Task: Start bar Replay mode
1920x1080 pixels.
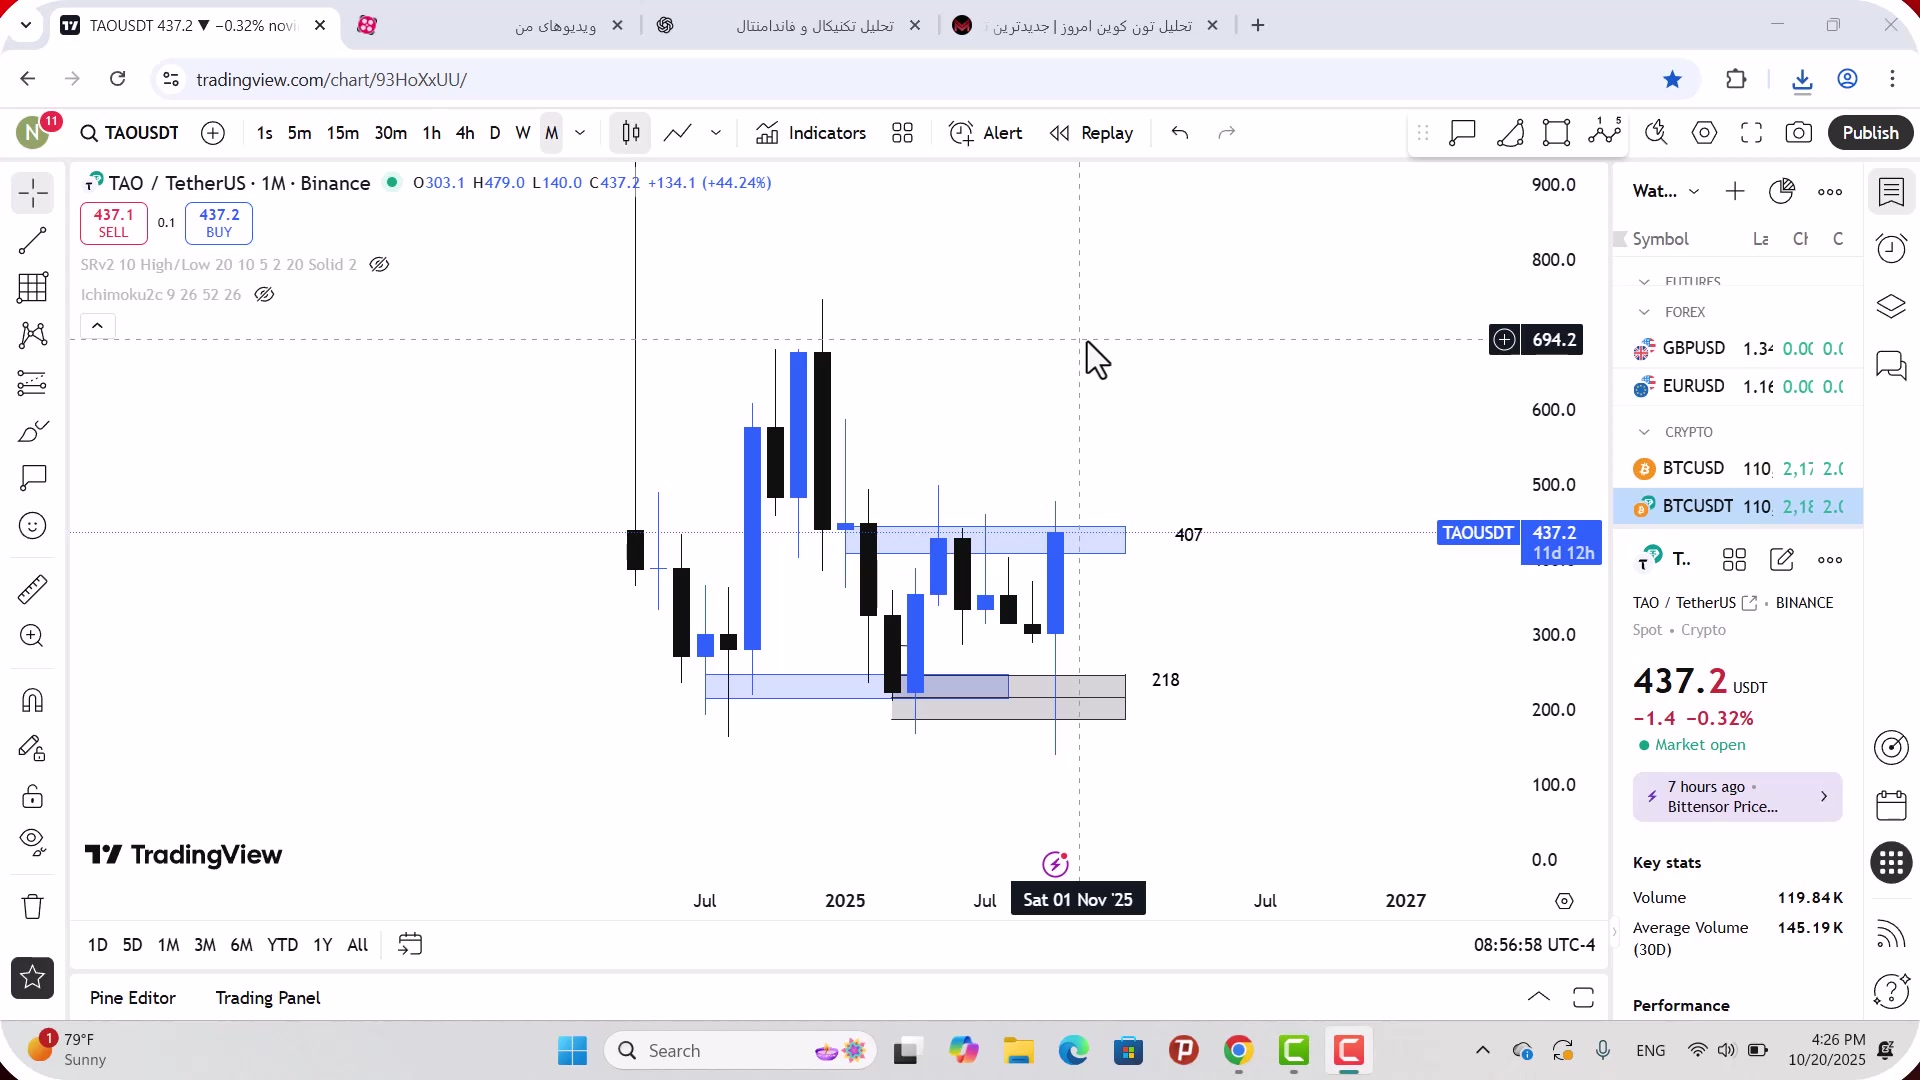Action: tap(1091, 133)
